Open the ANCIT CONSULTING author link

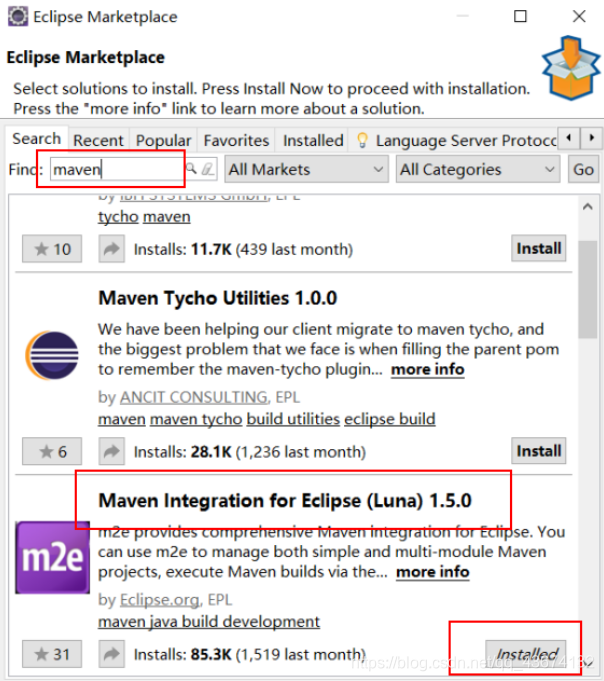(x=193, y=397)
